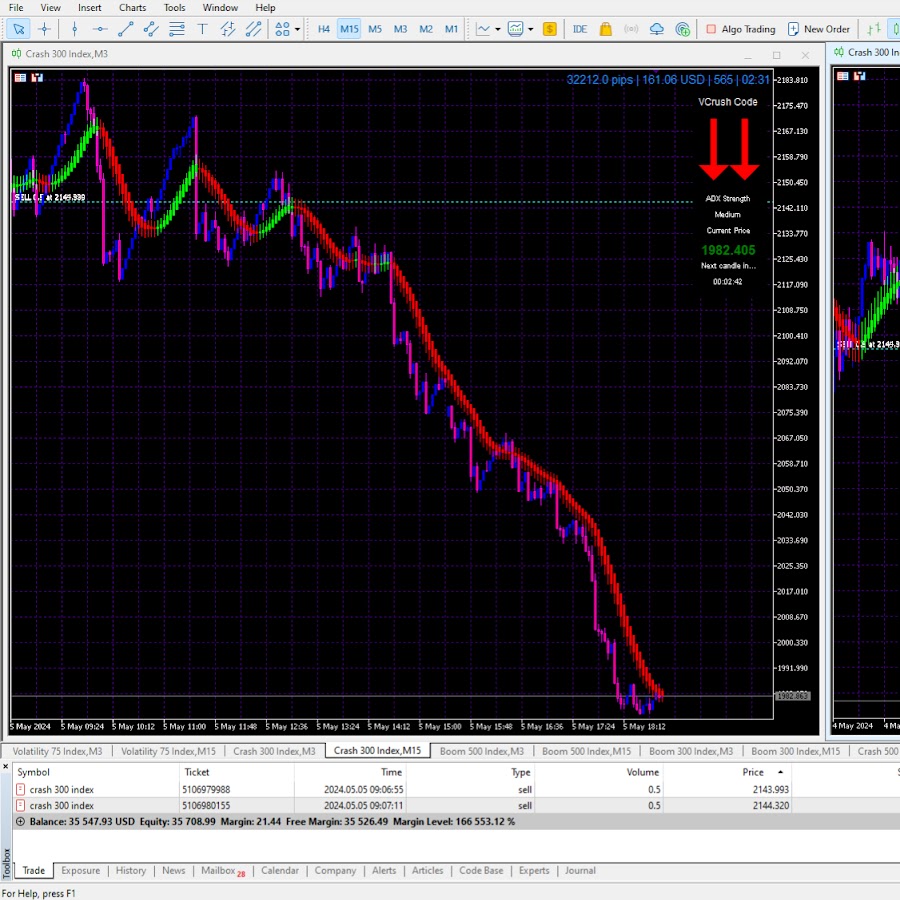Switch chart timeframe to M5
900x900 pixels.
[375, 29]
